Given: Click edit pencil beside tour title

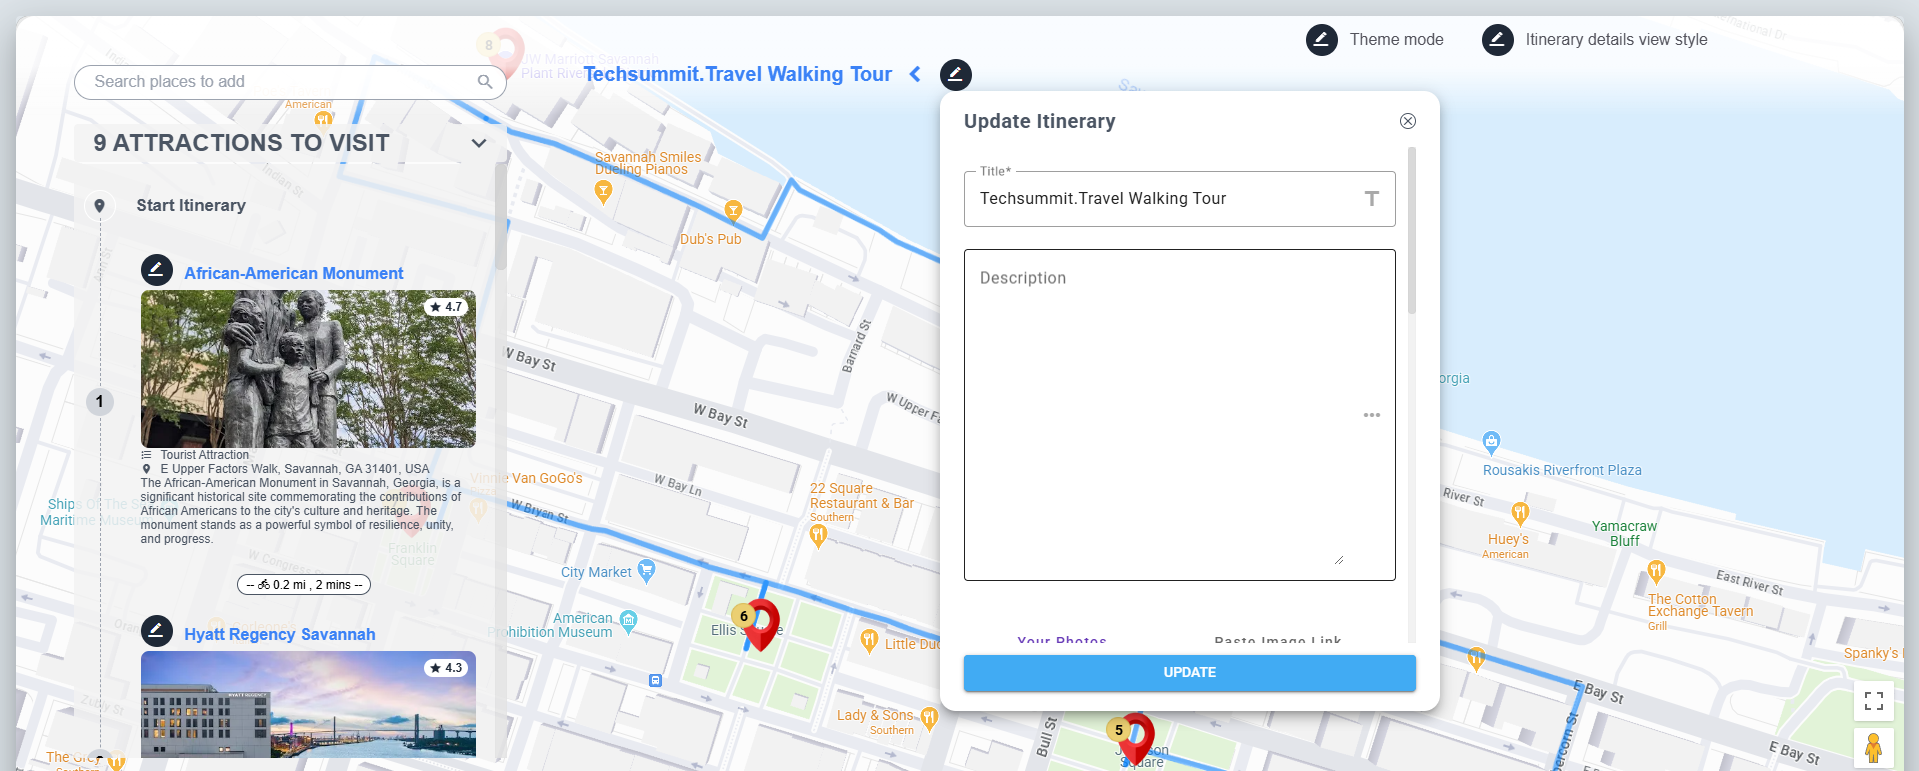Looking at the screenshot, I should click(955, 74).
